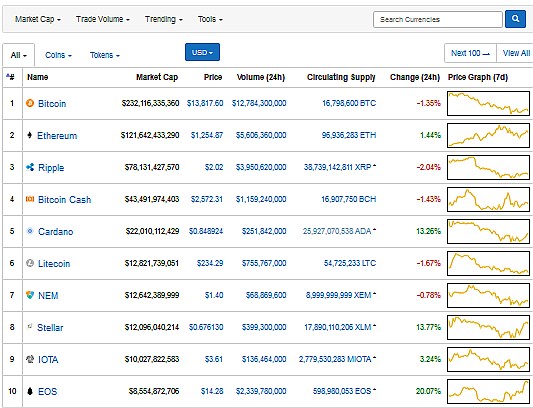Go to Next 100 currencies
533x408 pixels.
(470, 53)
